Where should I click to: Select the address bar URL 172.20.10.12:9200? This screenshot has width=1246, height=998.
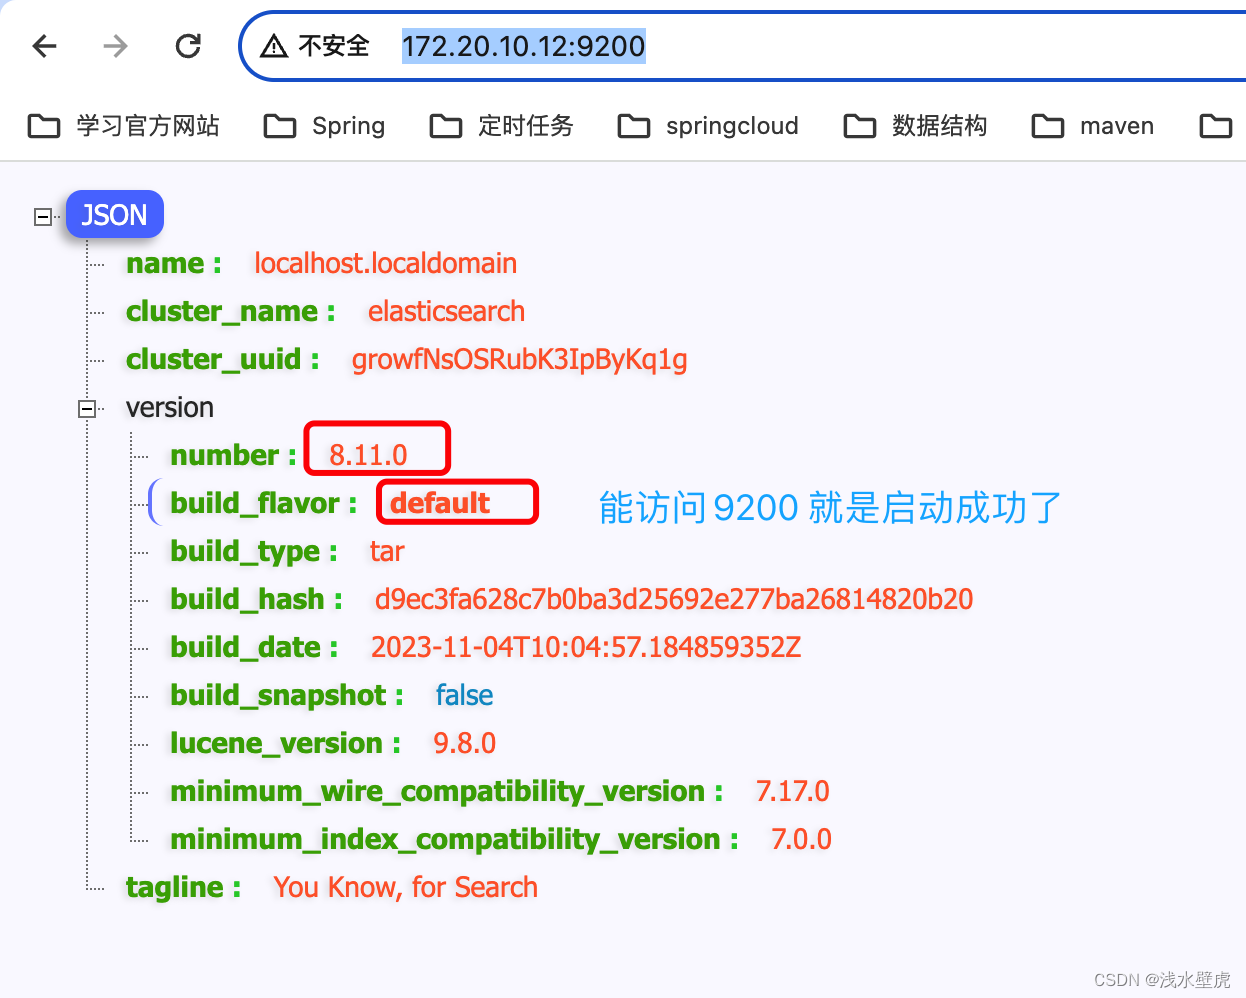pyautogui.click(x=524, y=46)
